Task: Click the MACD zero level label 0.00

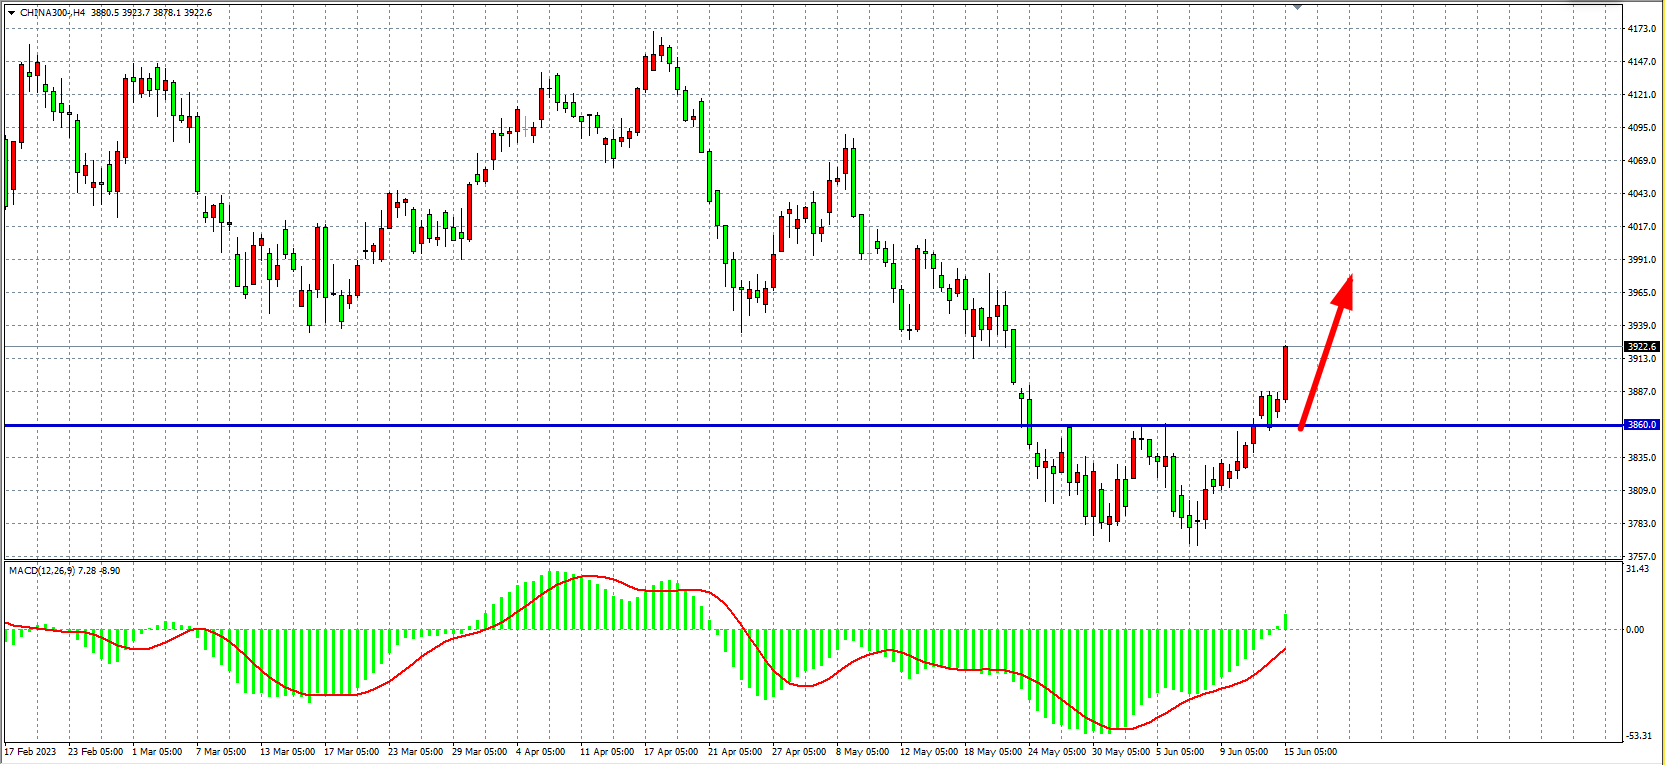Action: 1634,630
